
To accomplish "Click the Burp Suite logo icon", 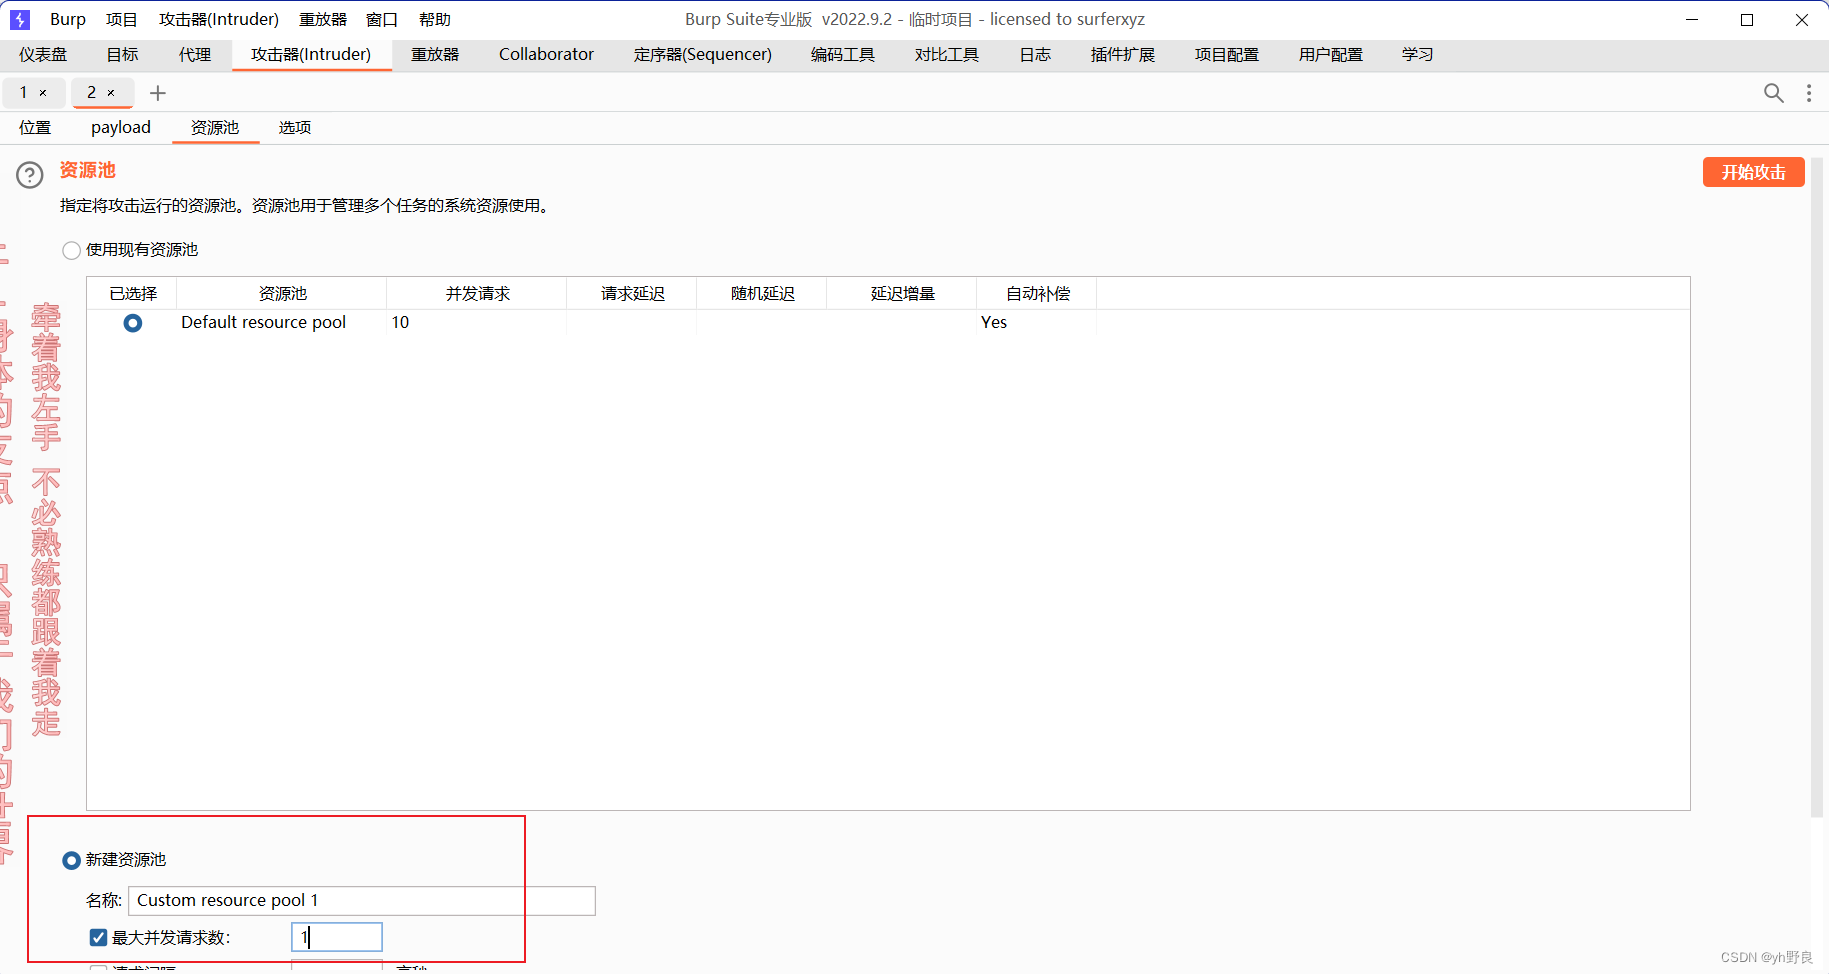I will (20, 19).
